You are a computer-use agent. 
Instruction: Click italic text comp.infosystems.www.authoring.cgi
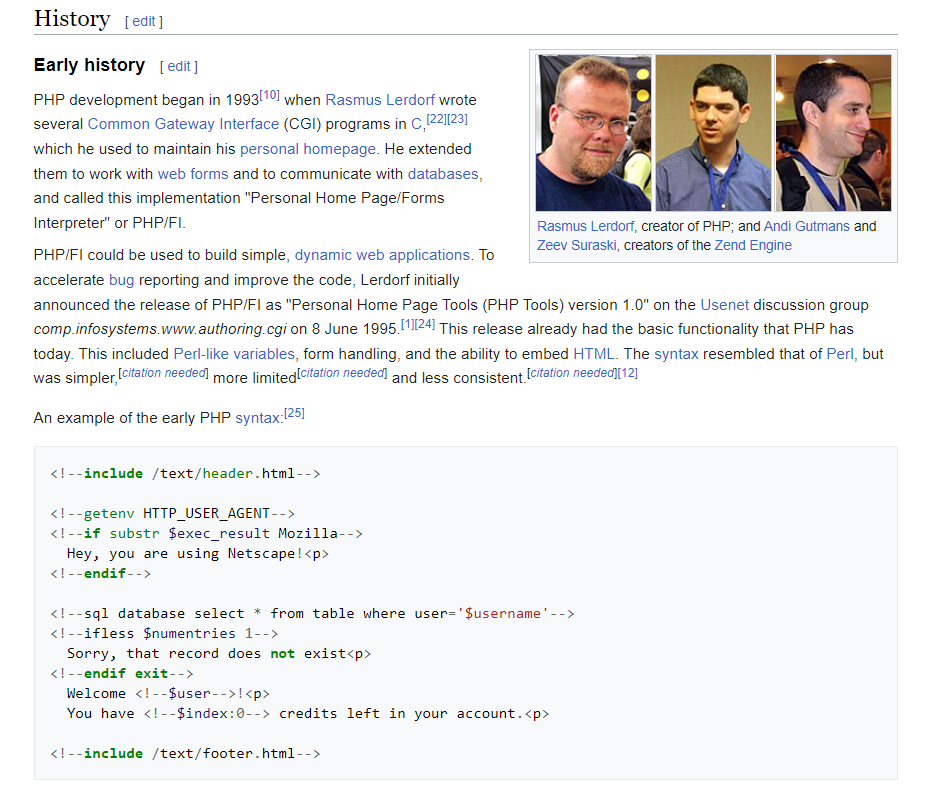160,330
